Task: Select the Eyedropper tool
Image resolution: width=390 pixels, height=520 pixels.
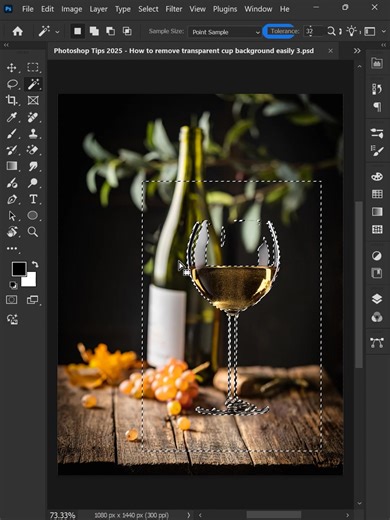Action: [x=12, y=117]
